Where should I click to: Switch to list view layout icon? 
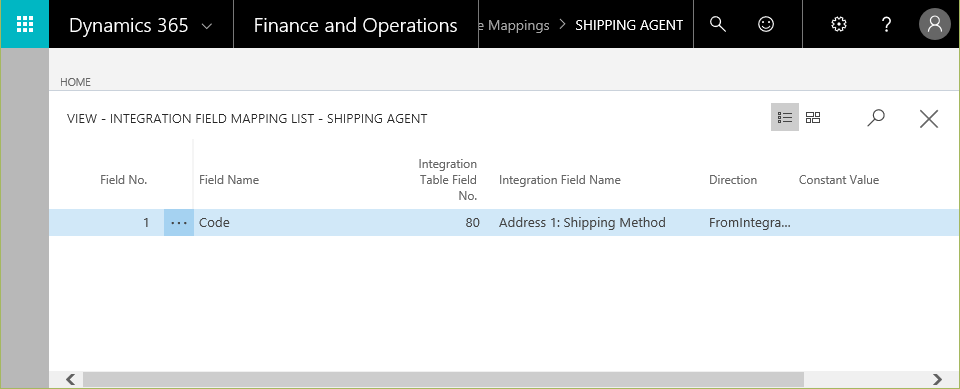pyautogui.click(x=785, y=118)
